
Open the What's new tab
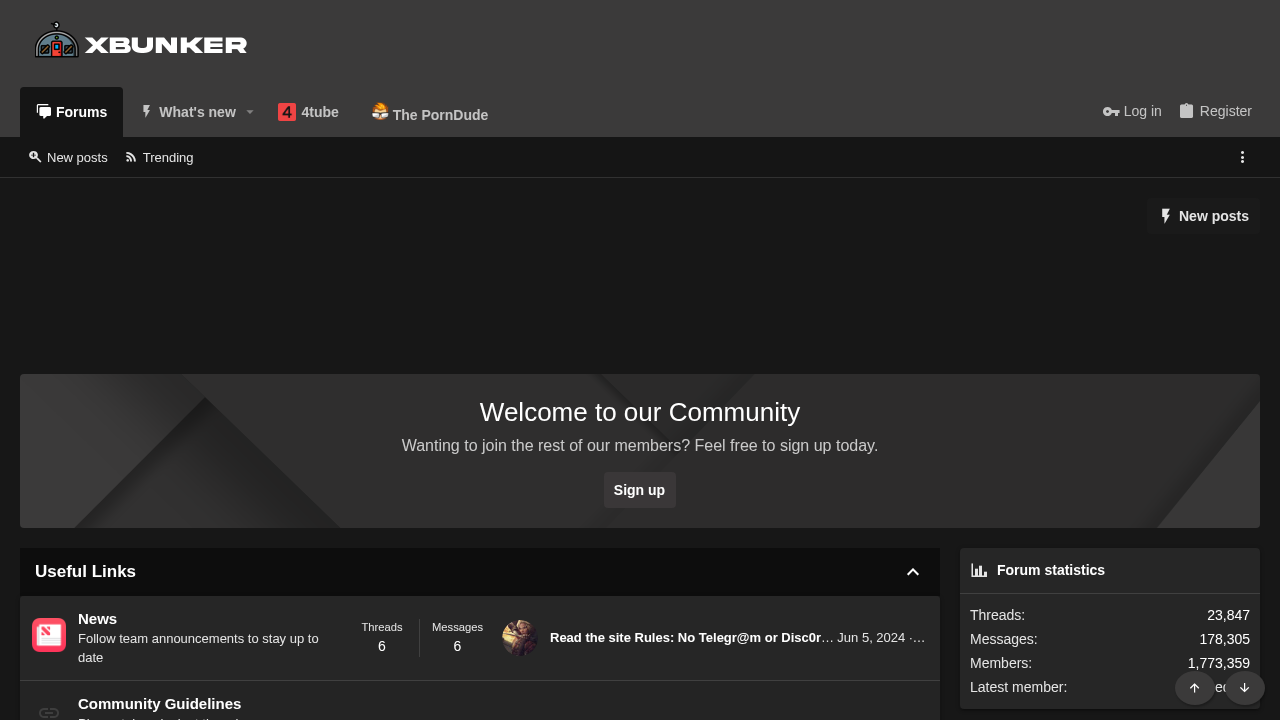[187, 112]
